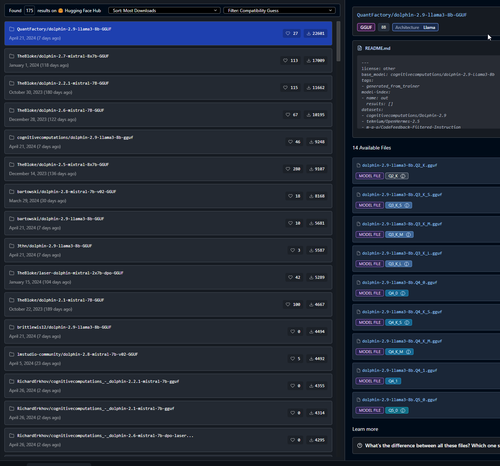Click heart icon on TheBloke dolphin-2.1-mistral row

coord(288,304)
